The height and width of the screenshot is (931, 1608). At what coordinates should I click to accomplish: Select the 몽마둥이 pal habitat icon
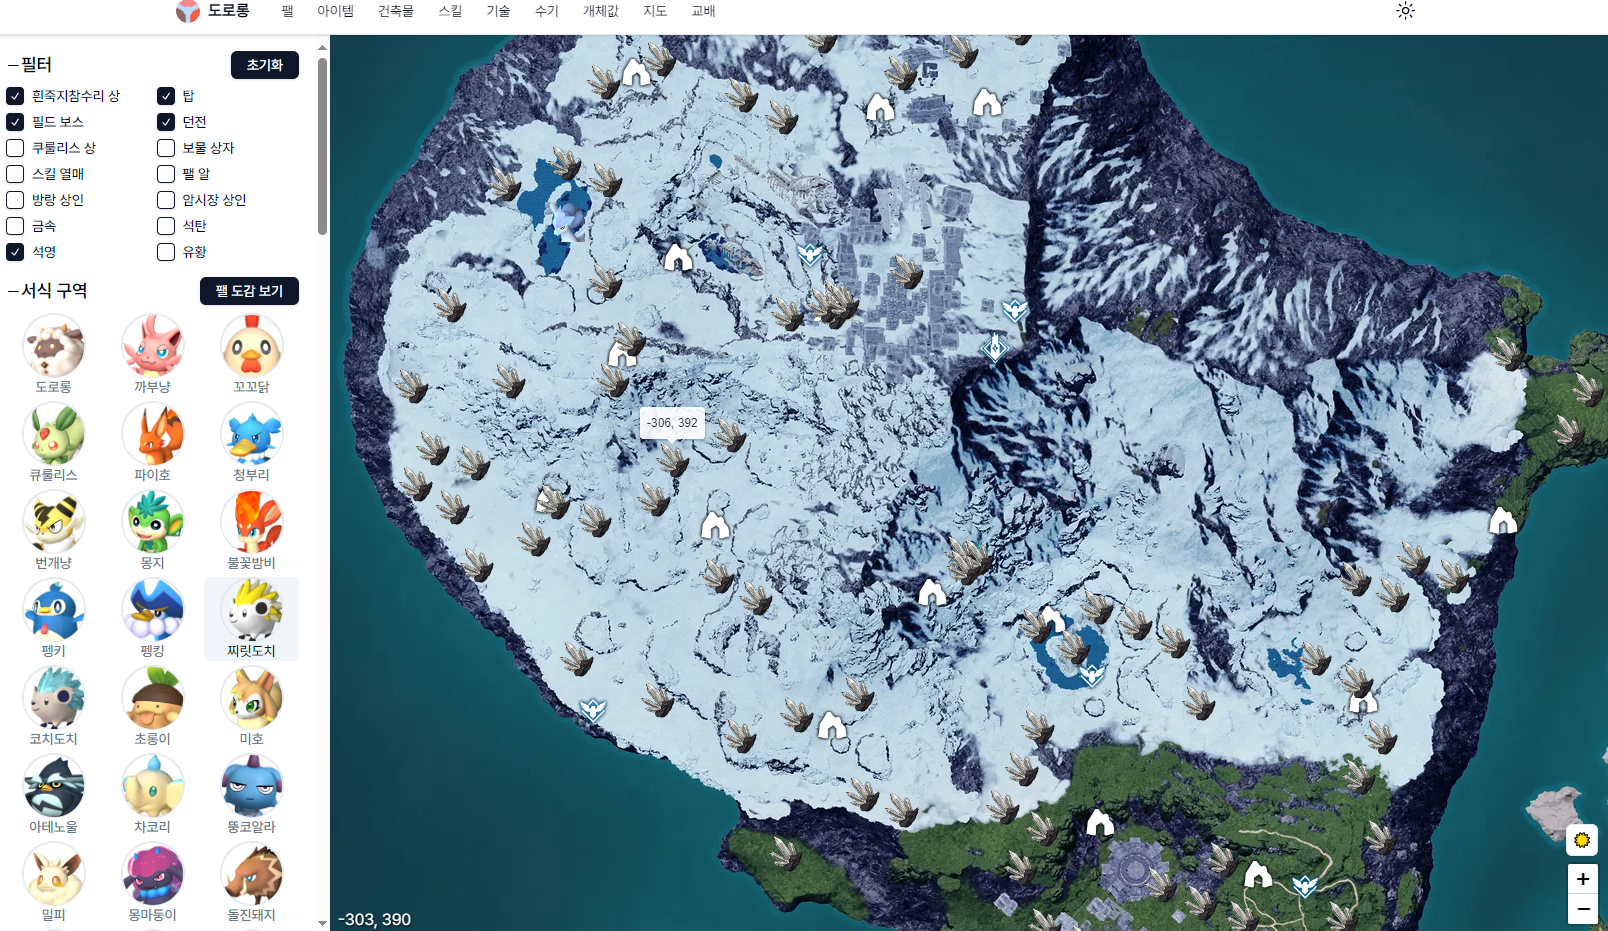[153, 874]
